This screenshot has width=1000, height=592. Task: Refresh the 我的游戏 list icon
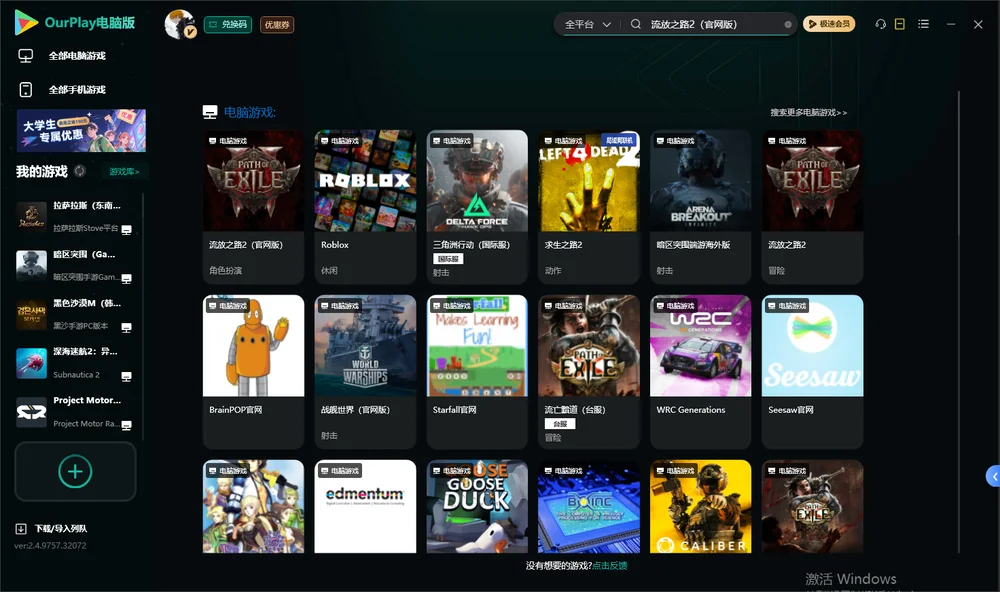click(80, 171)
